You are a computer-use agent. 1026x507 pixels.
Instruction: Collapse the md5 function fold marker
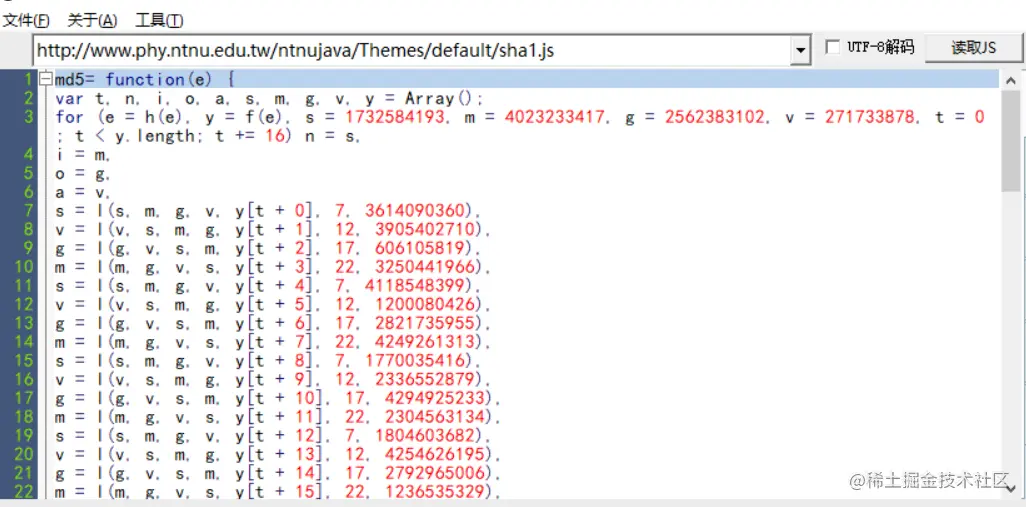(45, 80)
